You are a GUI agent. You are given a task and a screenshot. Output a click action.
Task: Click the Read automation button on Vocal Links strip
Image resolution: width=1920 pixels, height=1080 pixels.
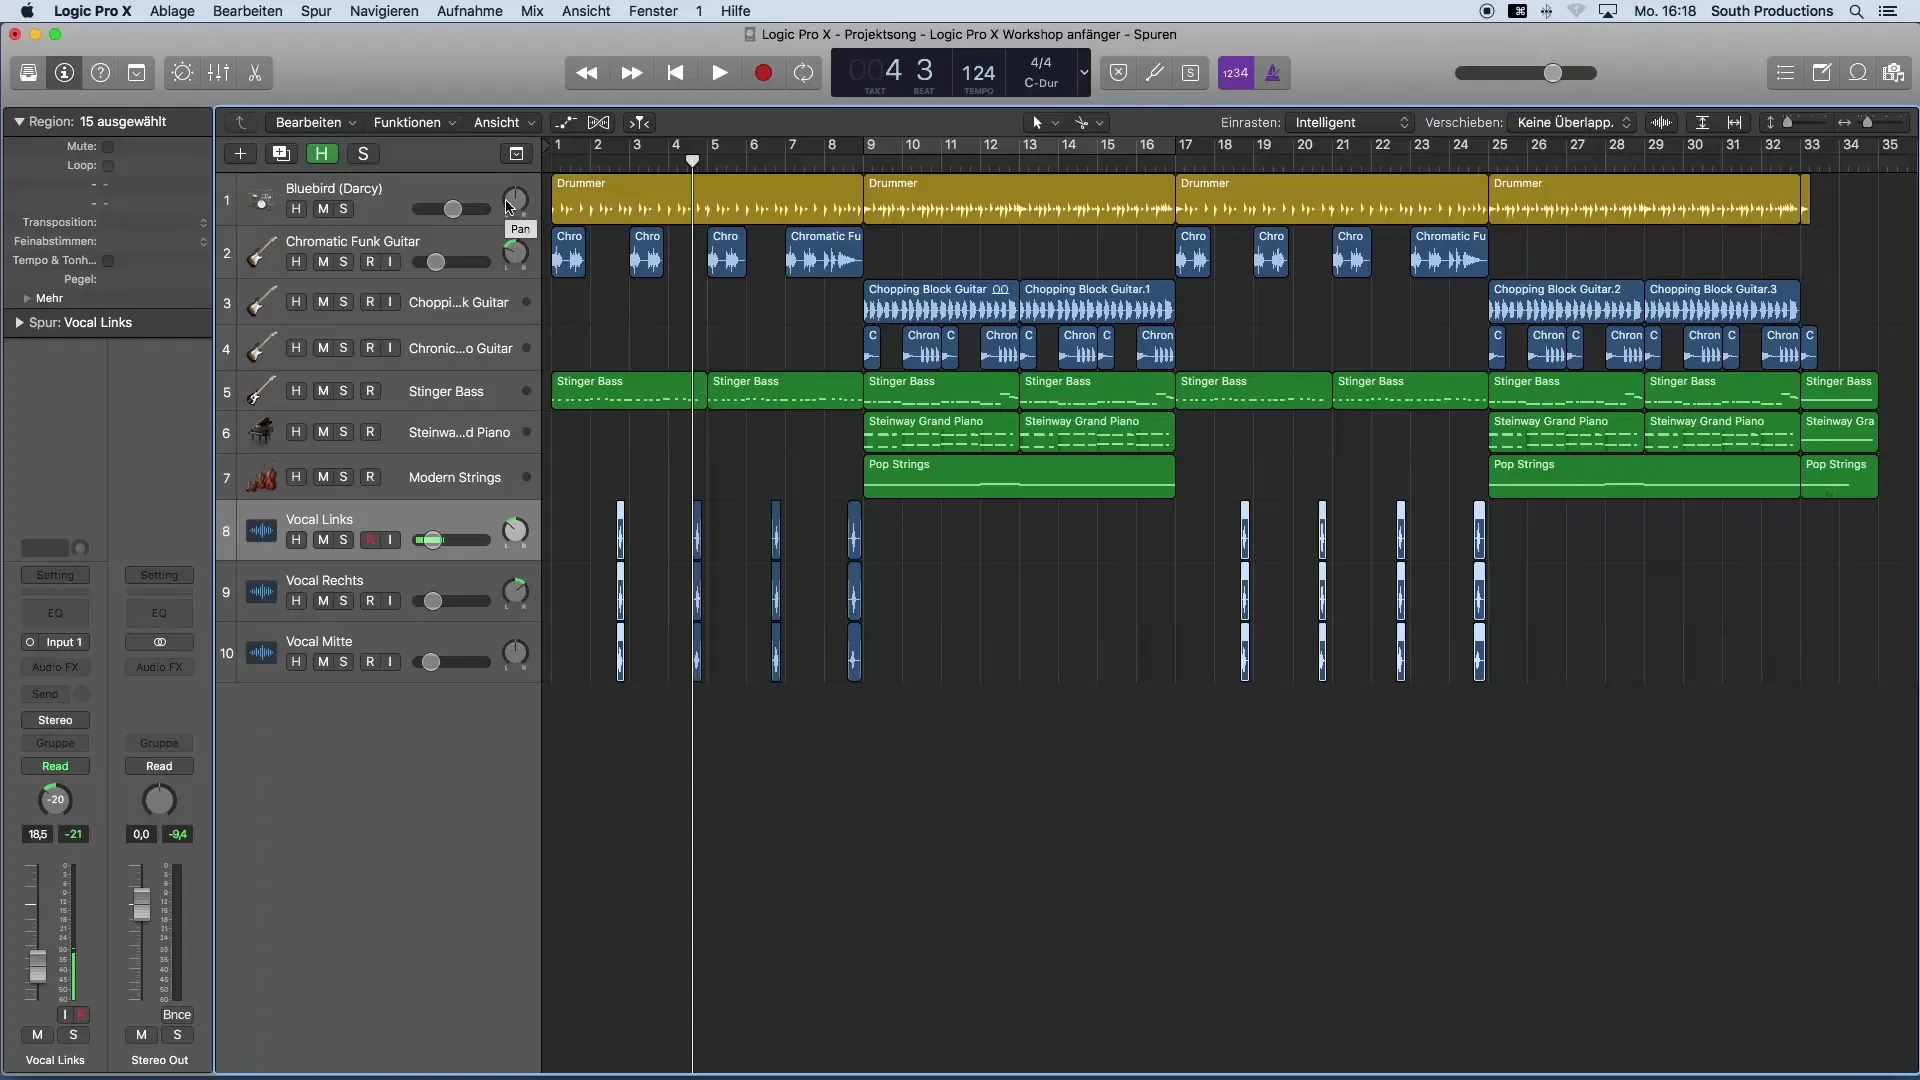click(55, 766)
